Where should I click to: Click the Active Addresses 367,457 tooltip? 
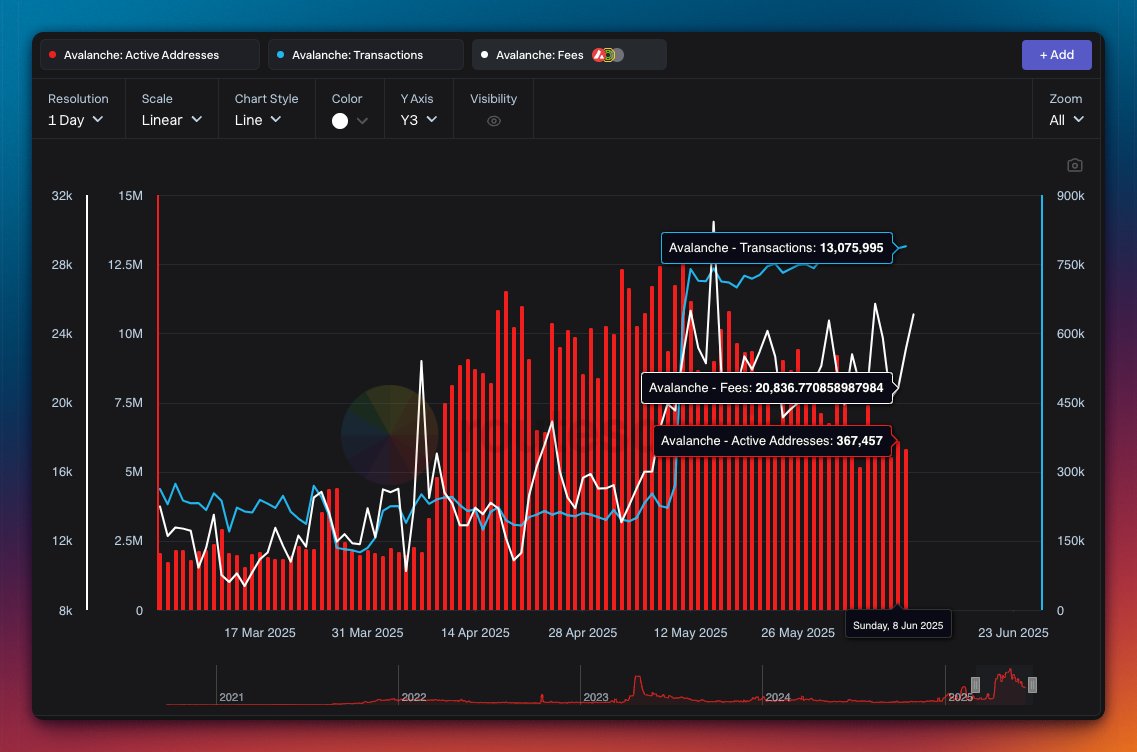pos(772,441)
